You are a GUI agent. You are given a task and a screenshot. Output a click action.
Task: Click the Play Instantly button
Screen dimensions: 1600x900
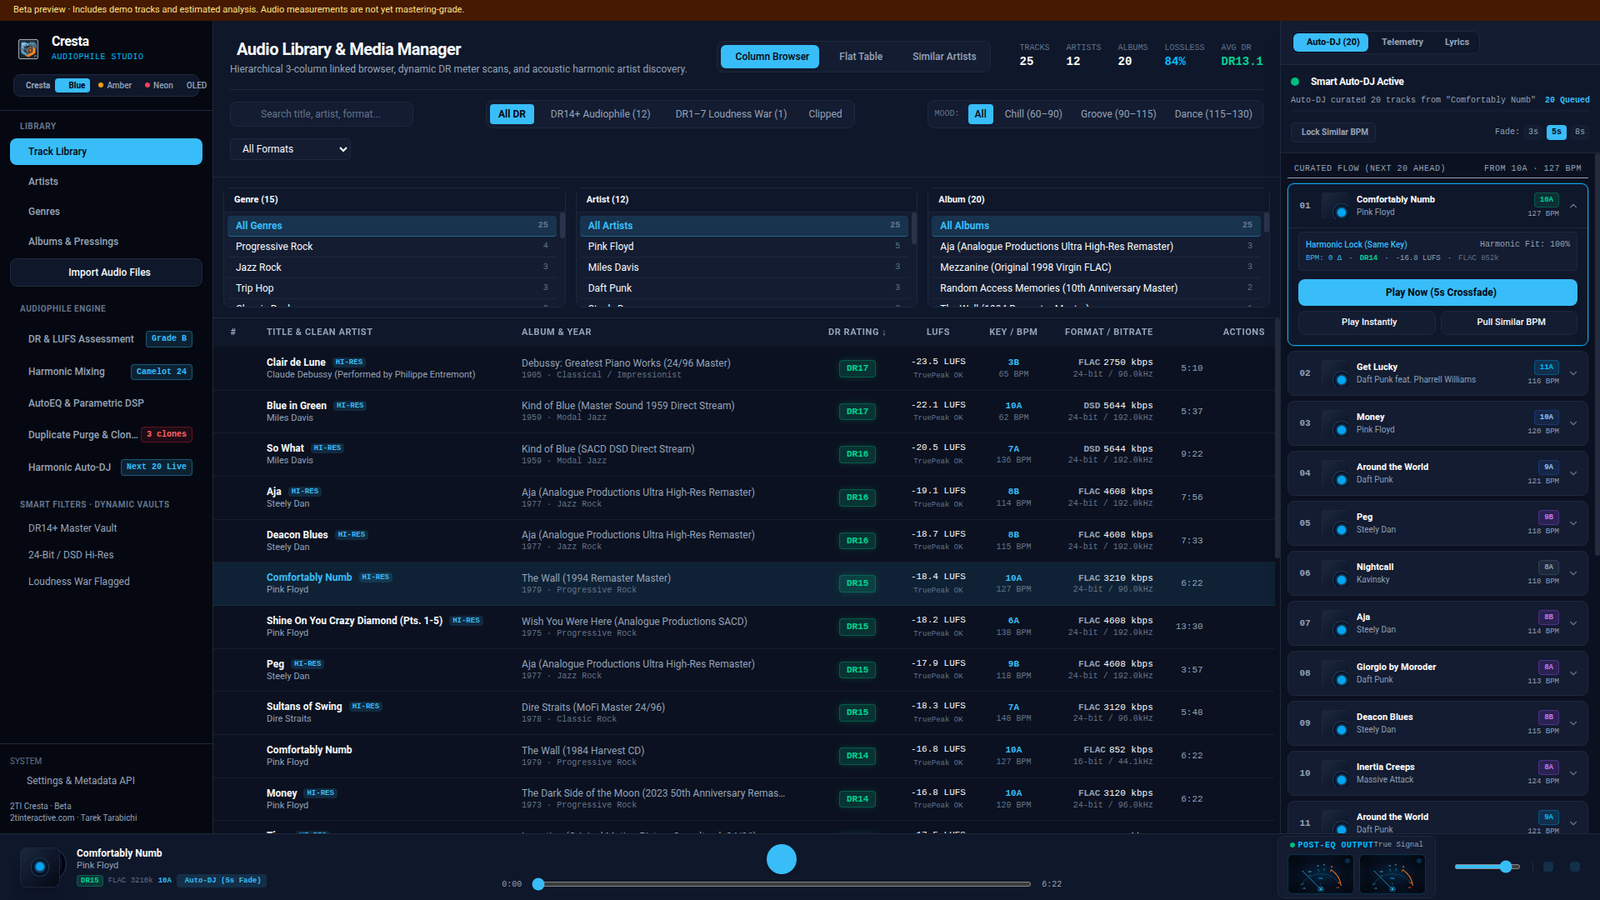[x=1368, y=322]
